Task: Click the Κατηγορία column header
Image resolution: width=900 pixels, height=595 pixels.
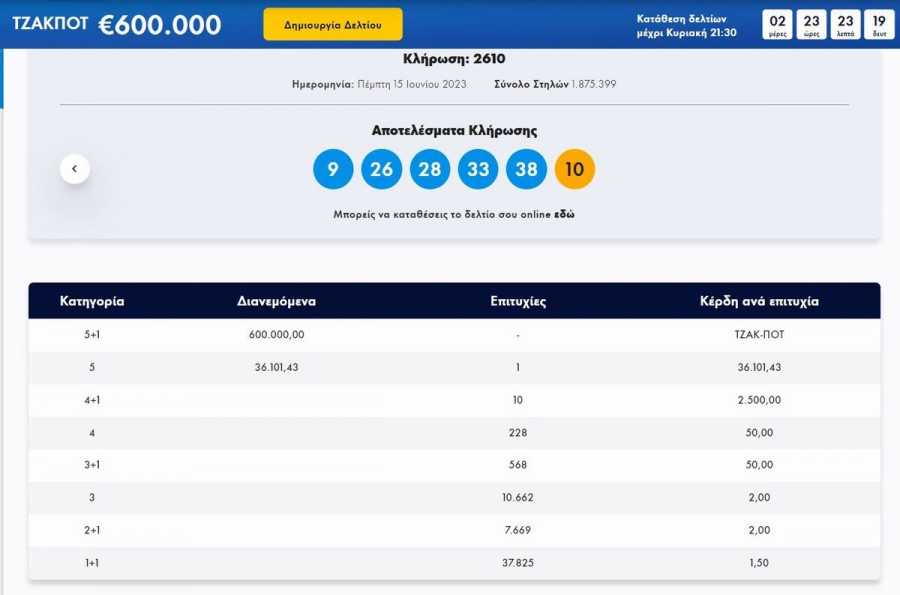Action: pyautogui.click(x=92, y=301)
